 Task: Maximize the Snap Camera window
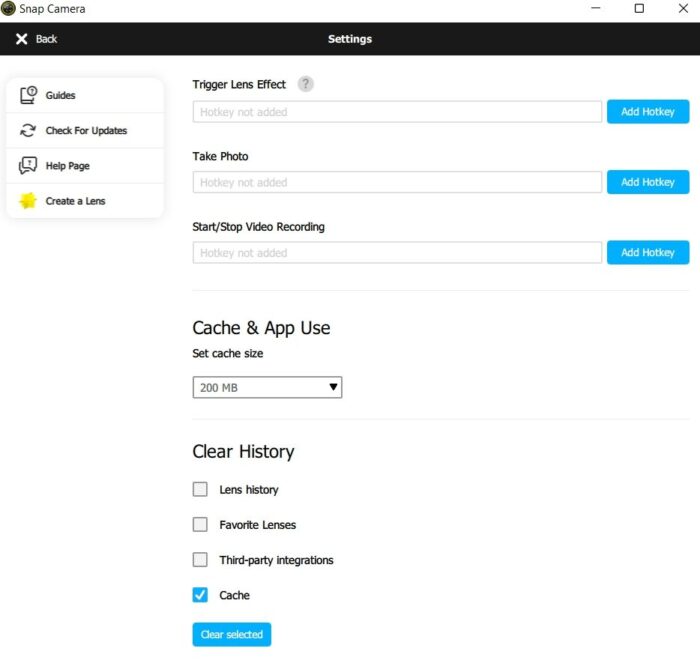pos(639,9)
